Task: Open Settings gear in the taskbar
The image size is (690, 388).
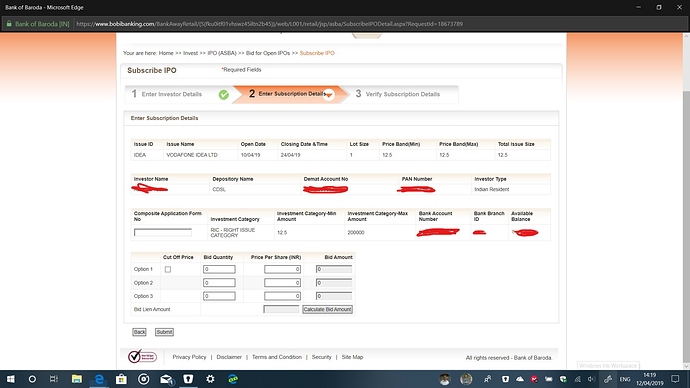Action: pyautogui.click(x=210, y=379)
